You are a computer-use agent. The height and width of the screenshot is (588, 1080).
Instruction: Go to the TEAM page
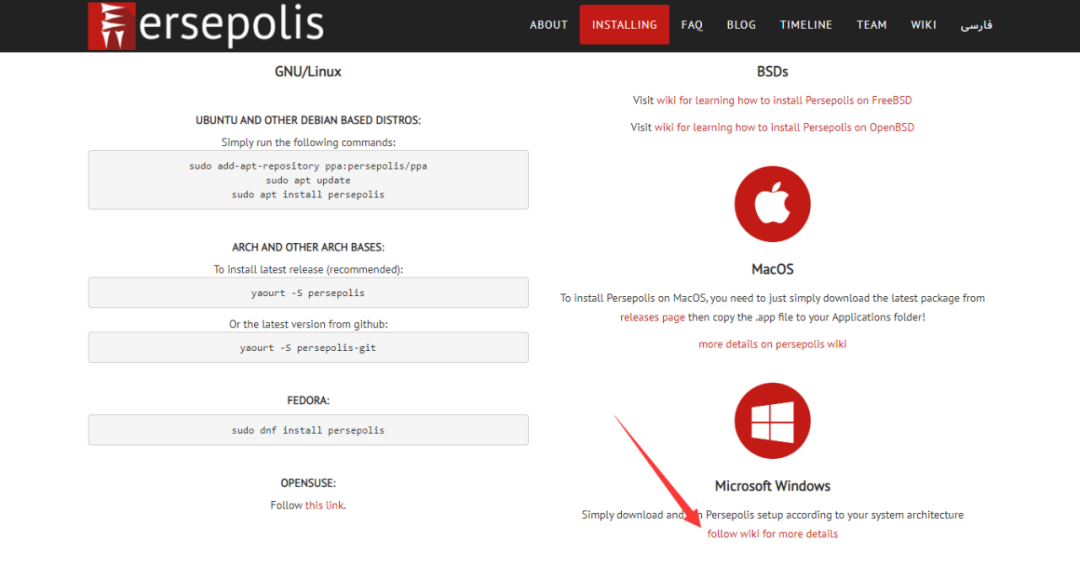click(x=871, y=25)
